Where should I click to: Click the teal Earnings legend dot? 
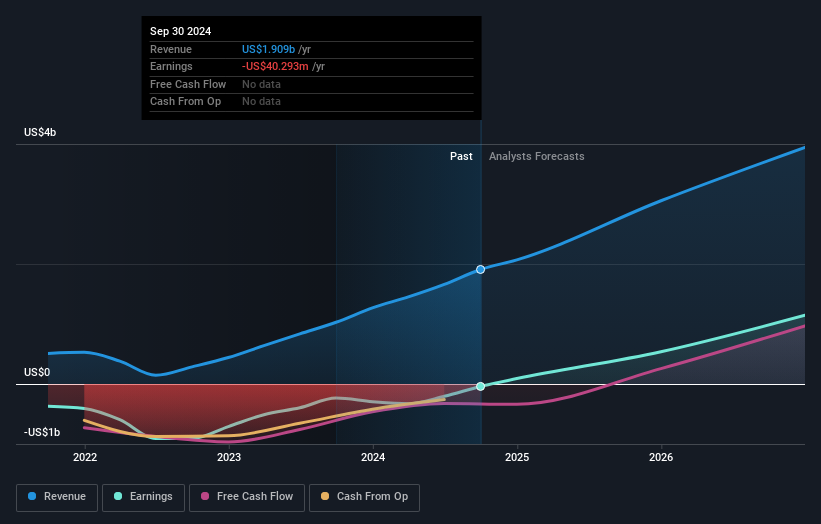119,496
